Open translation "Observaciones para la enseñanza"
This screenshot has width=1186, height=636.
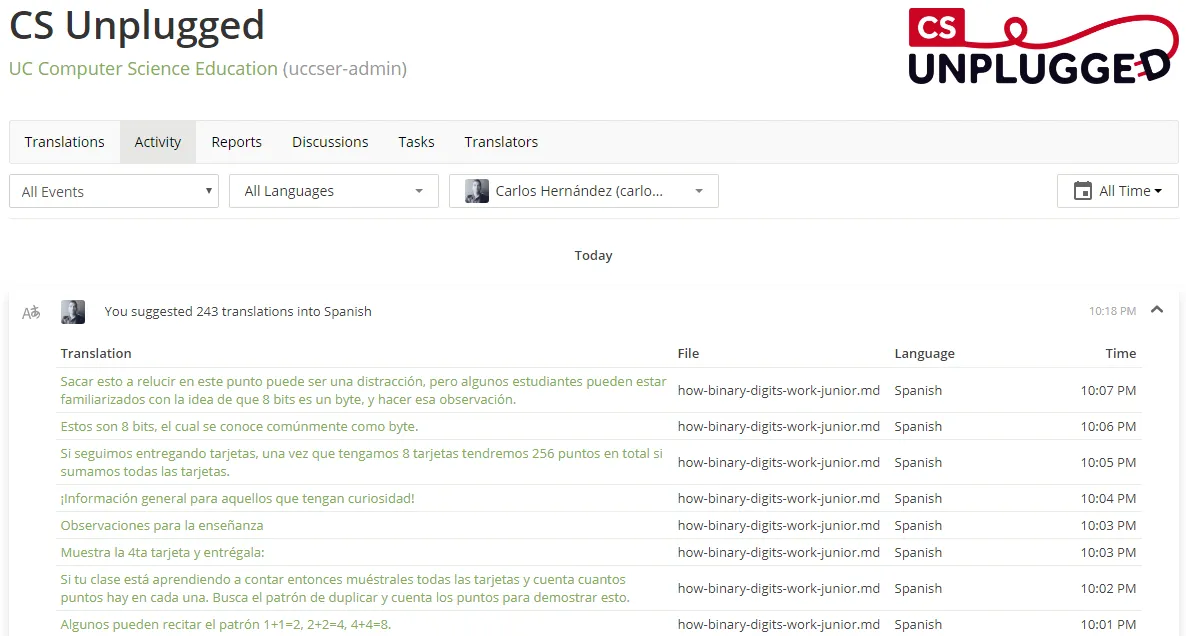pos(162,526)
